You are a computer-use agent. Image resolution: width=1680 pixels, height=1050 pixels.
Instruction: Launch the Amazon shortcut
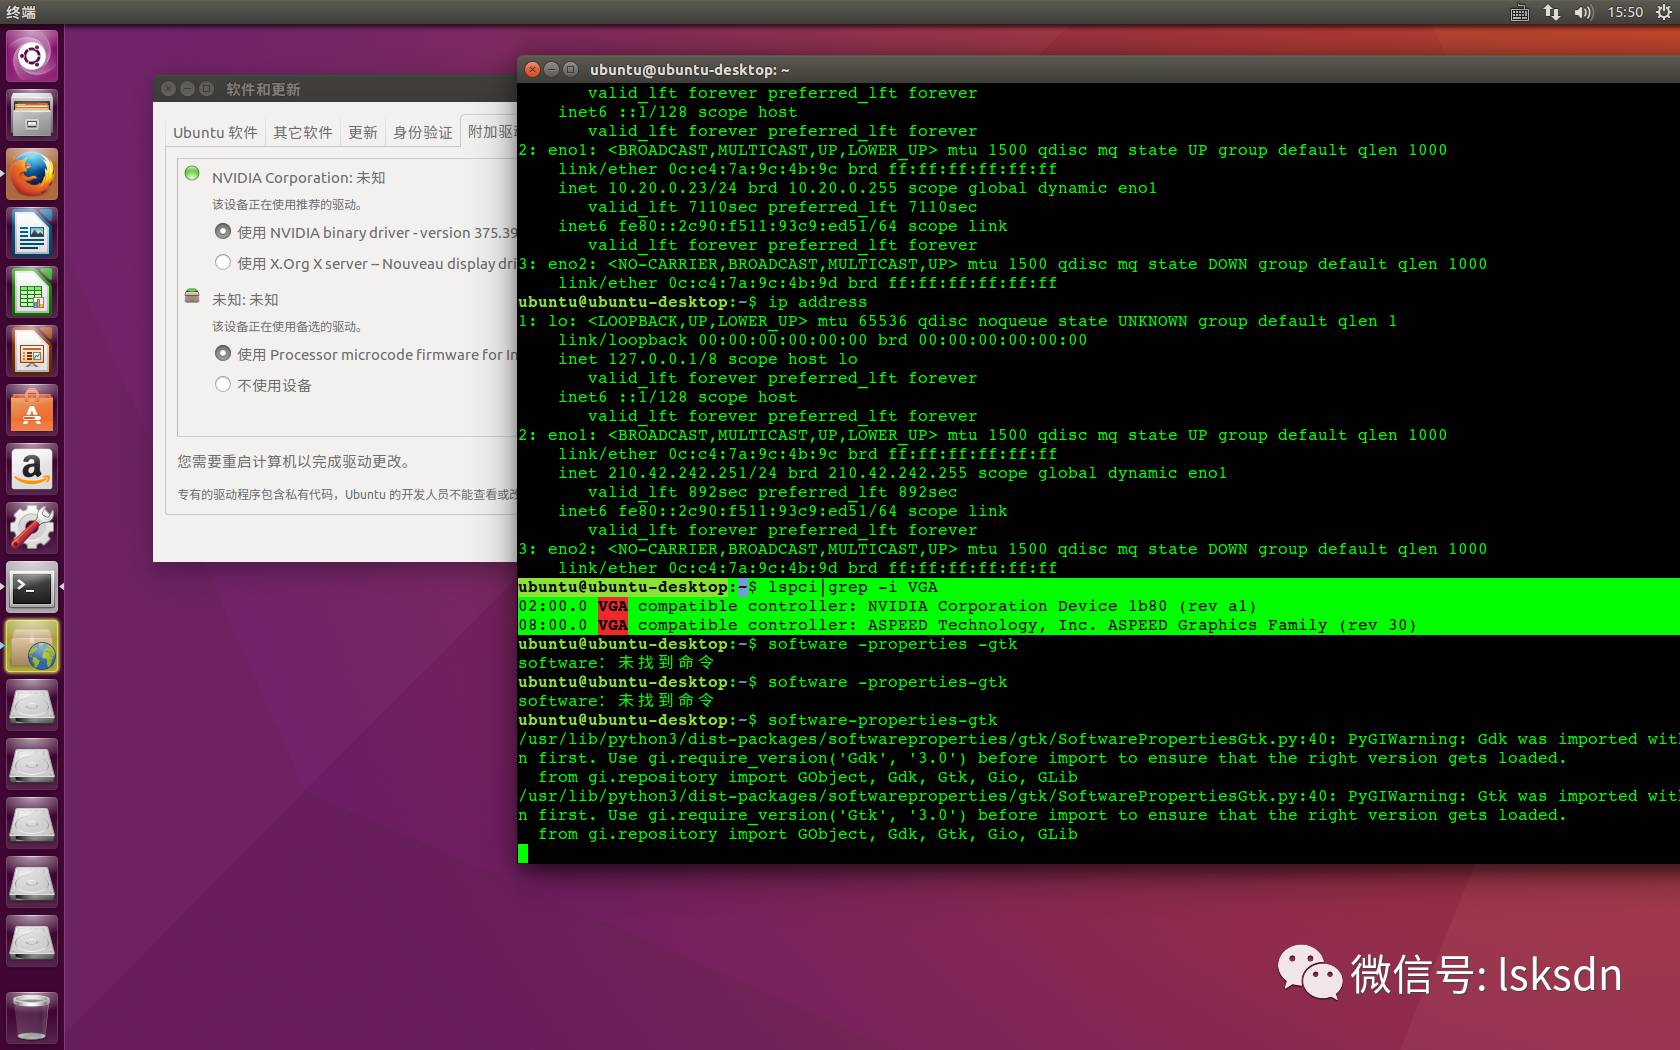tap(31, 469)
